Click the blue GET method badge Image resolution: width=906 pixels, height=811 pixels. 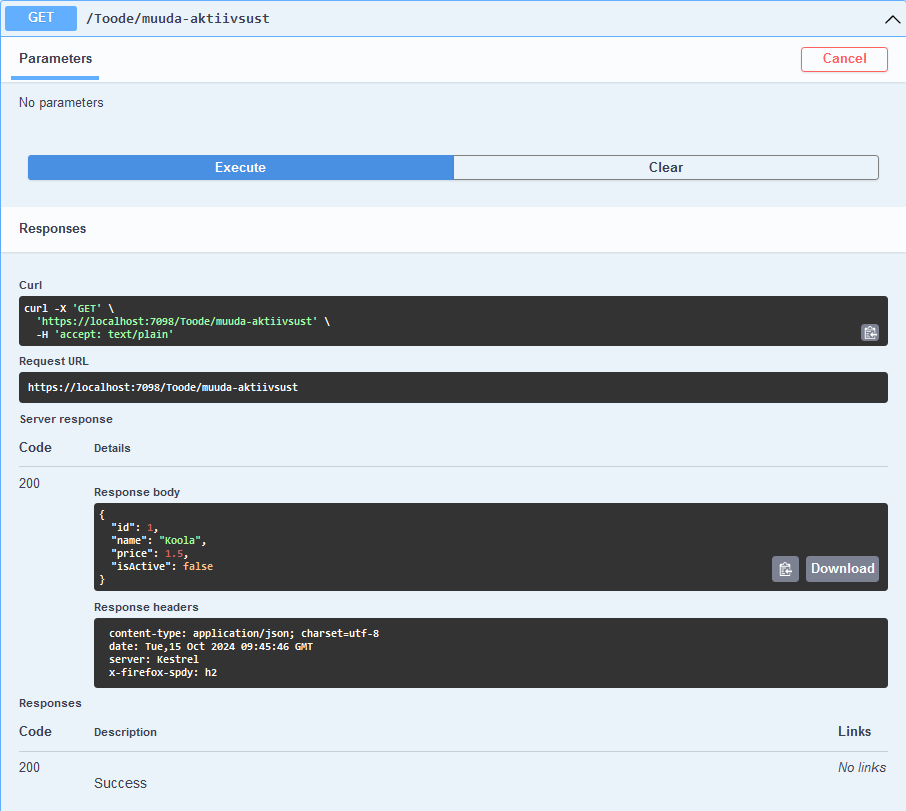pos(41,18)
